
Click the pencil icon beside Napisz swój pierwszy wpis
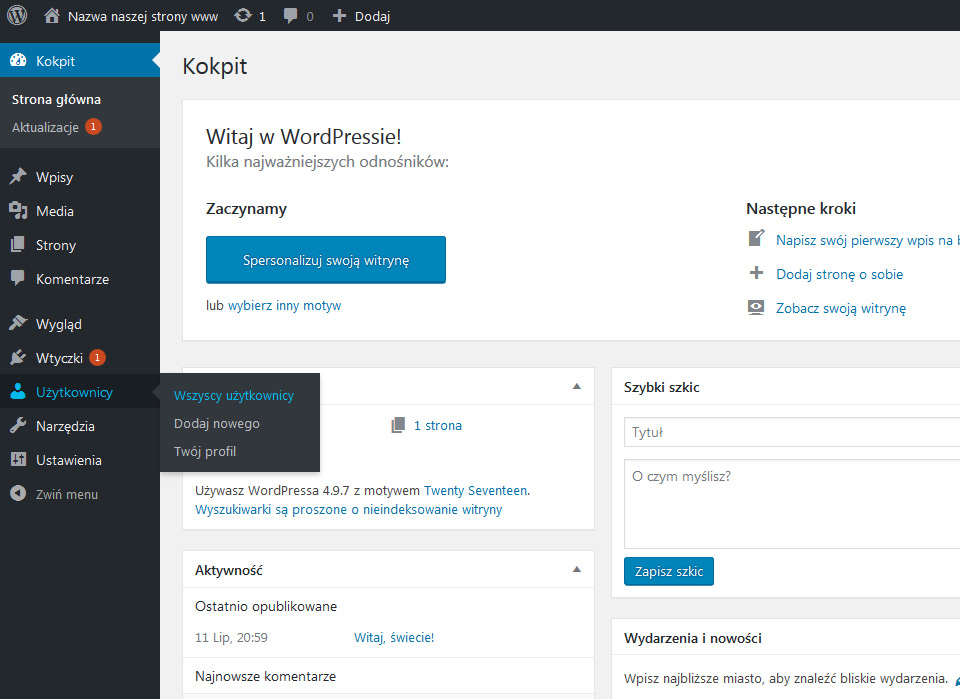click(757, 238)
